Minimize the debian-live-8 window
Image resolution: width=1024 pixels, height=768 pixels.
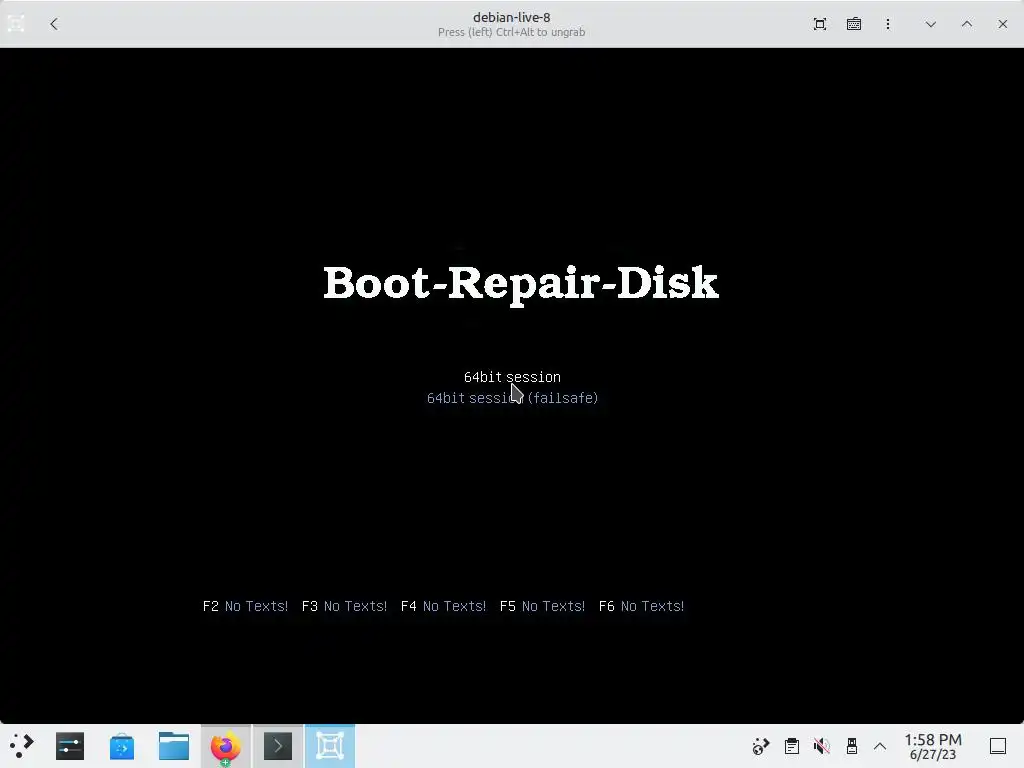(931, 24)
